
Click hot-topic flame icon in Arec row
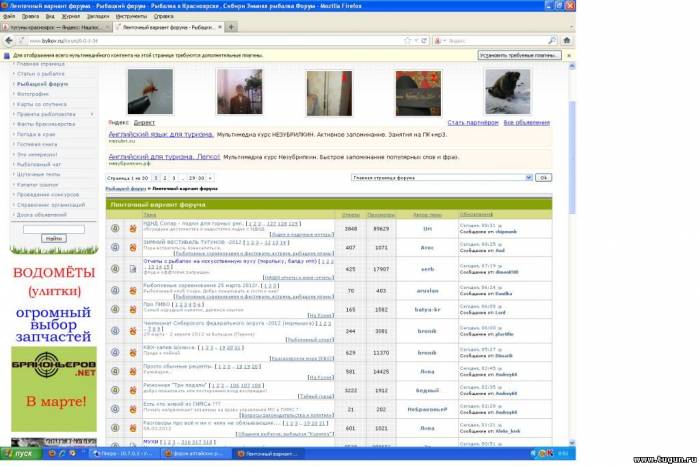[x=133, y=247]
